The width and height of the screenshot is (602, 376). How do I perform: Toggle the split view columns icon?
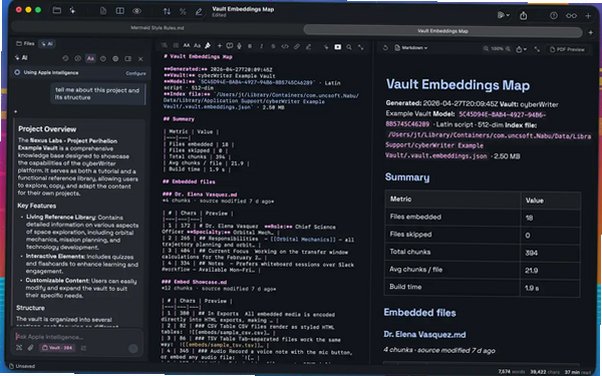pyautogui.click(x=120, y=11)
